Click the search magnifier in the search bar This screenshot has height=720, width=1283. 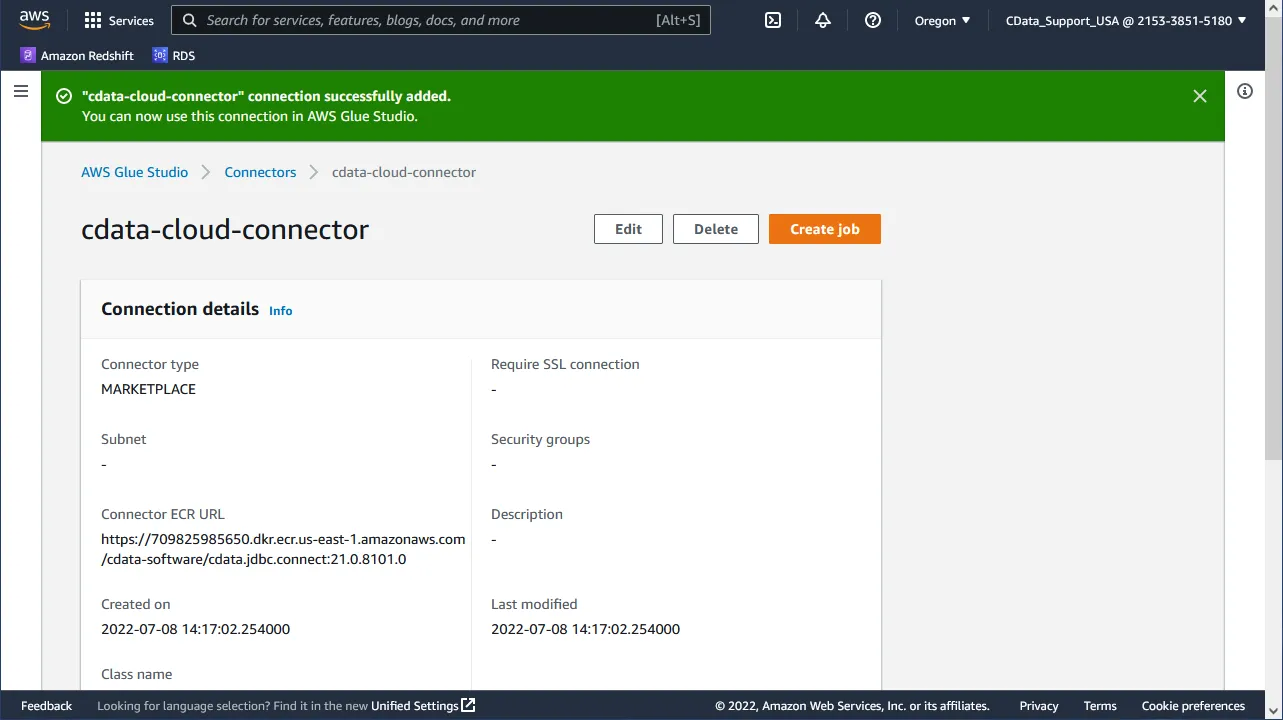point(189,20)
